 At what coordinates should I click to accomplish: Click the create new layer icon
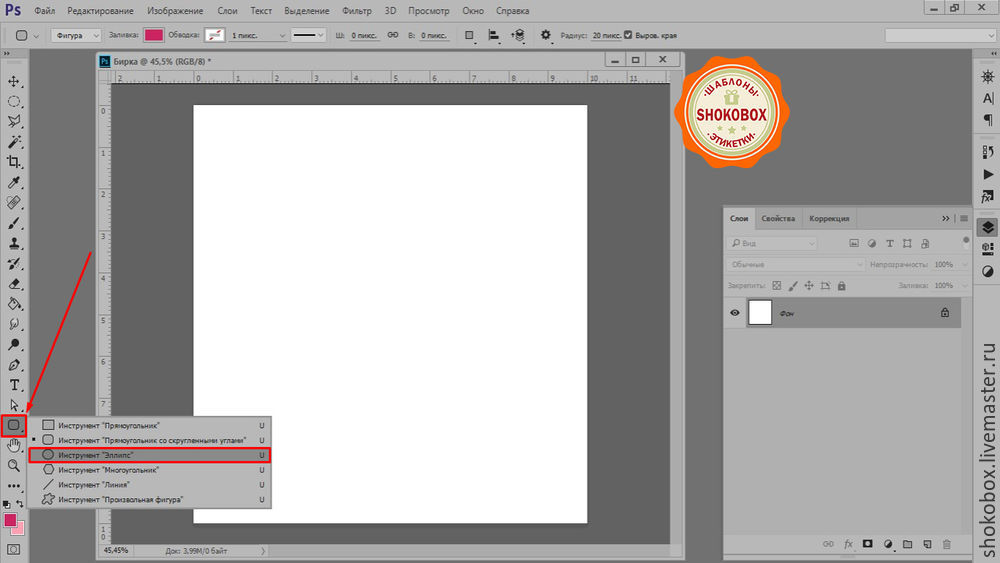(x=927, y=544)
